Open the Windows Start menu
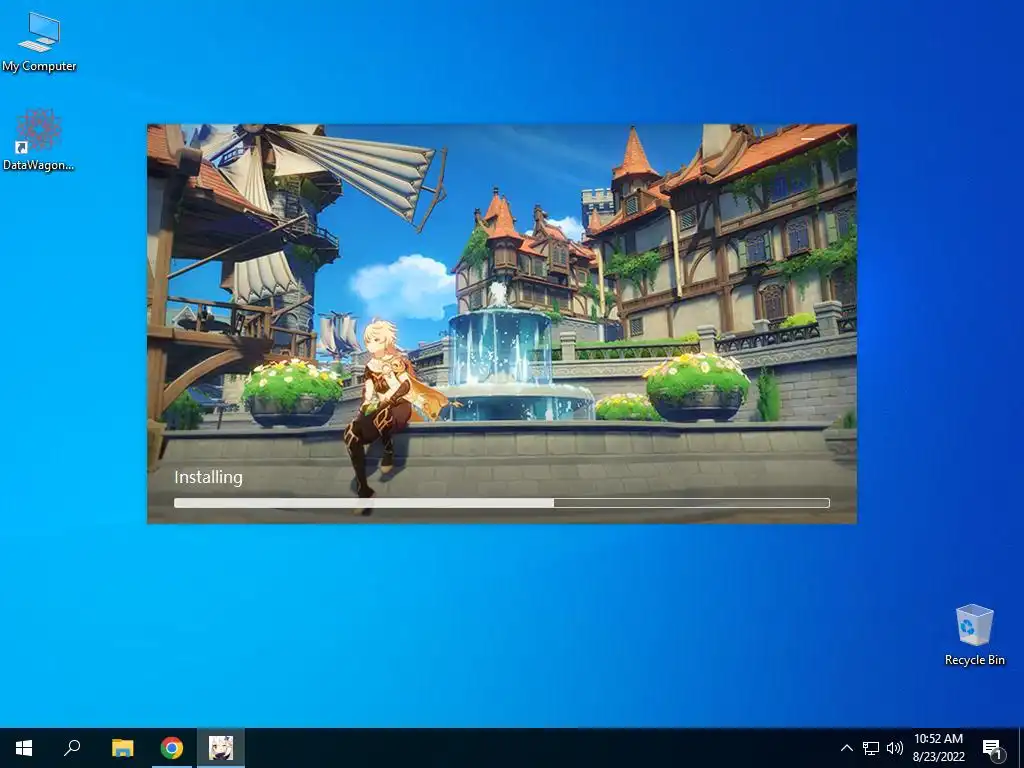This screenshot has height=768, width=1024. click(24, 748)
